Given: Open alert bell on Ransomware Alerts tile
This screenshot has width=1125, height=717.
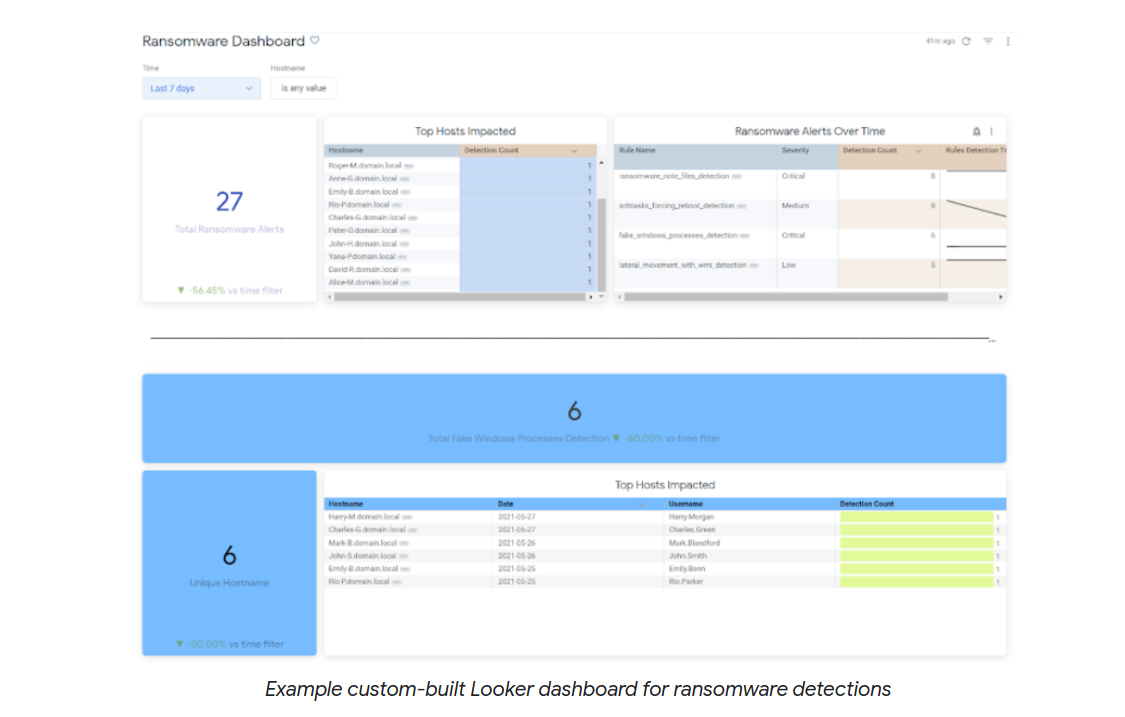Looking at the screenshot, I should tap(976, 131).
